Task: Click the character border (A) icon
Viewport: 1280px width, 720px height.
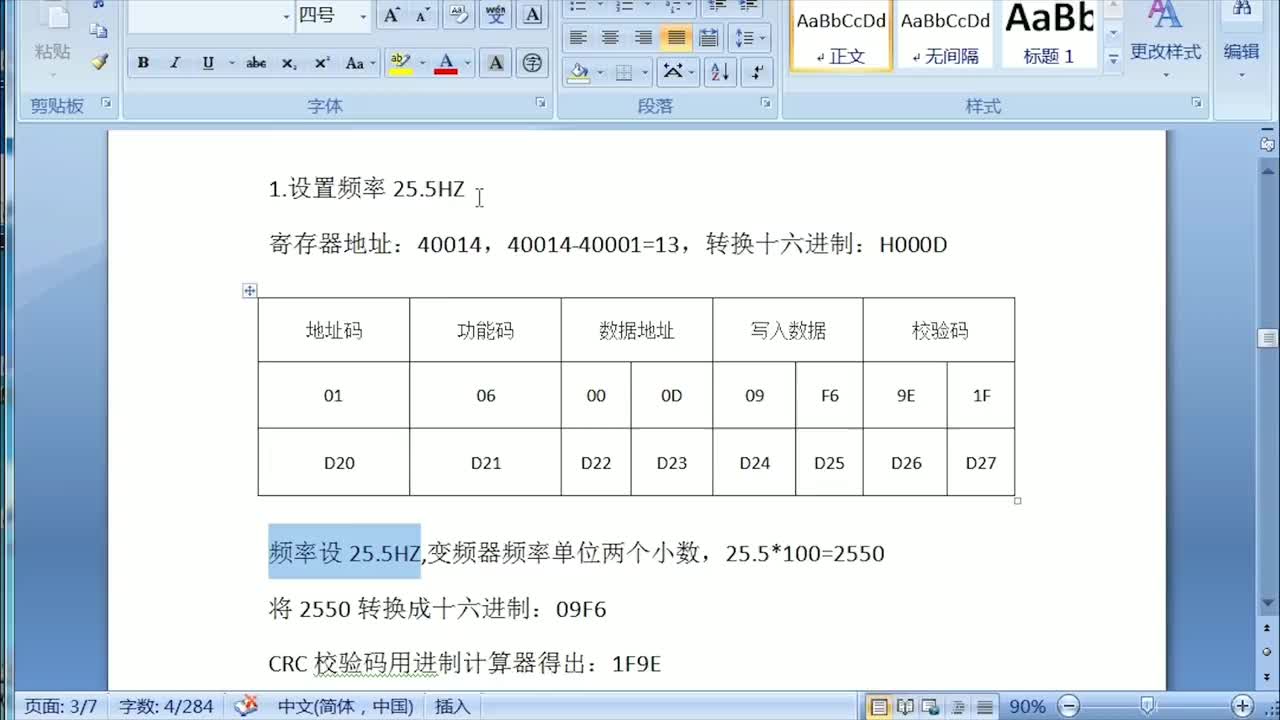Action: [532, 15]
